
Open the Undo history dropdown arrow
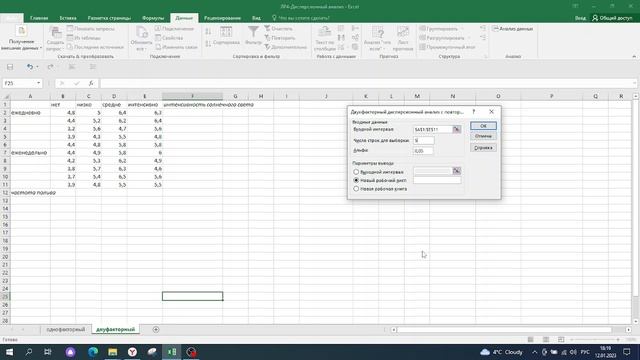37,67
